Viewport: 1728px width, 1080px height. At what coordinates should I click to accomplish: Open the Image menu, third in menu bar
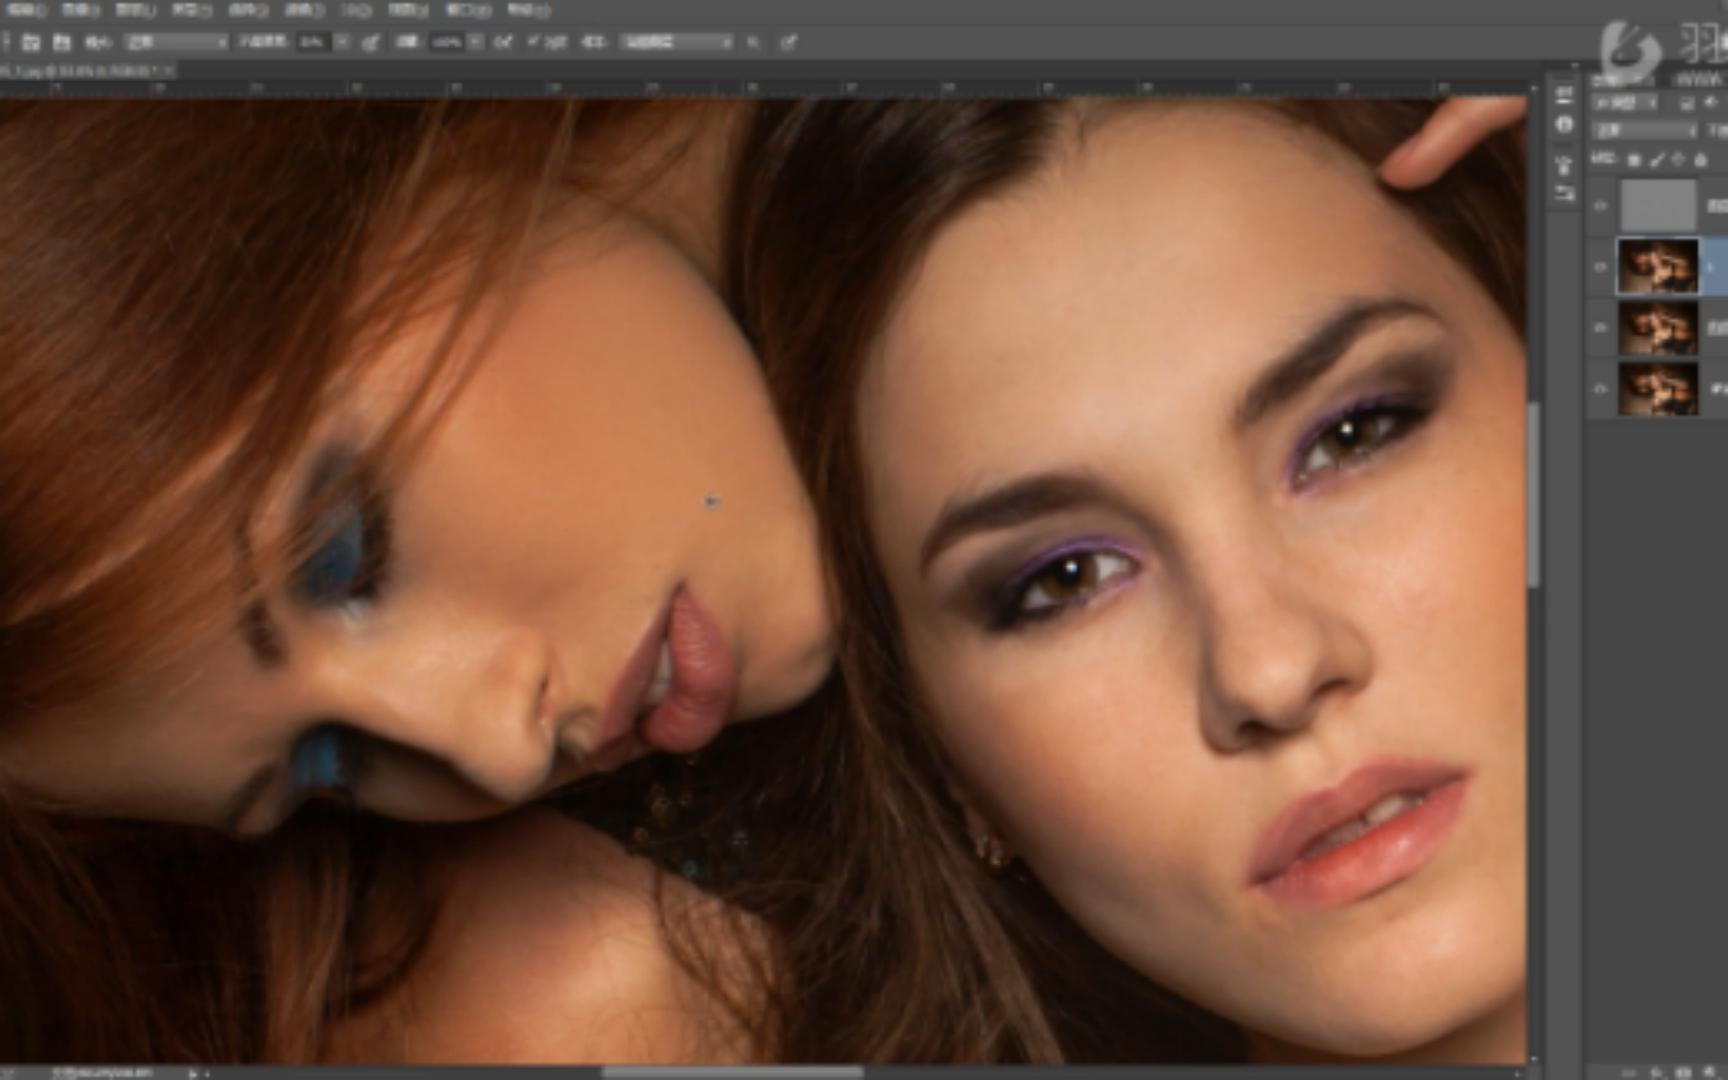coord(136,10)
